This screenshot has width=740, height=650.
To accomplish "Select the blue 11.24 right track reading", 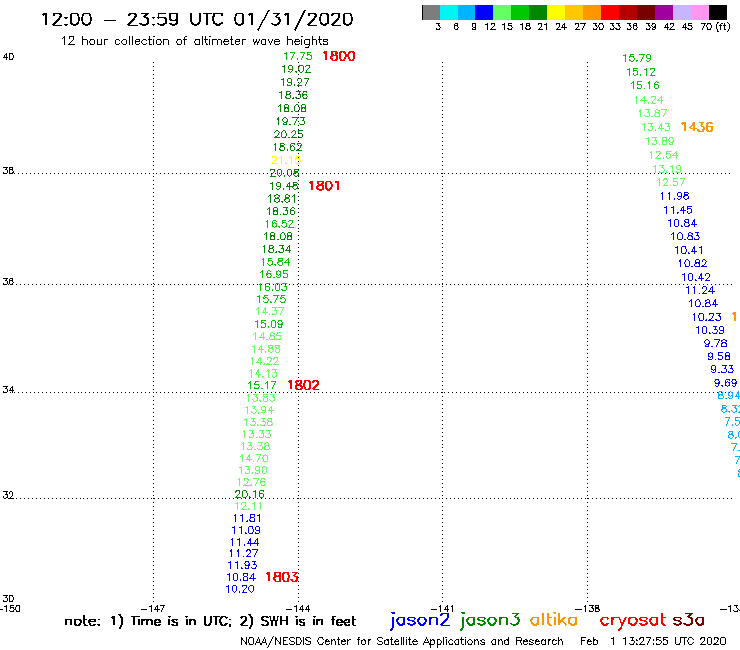I will pos(700,290).
